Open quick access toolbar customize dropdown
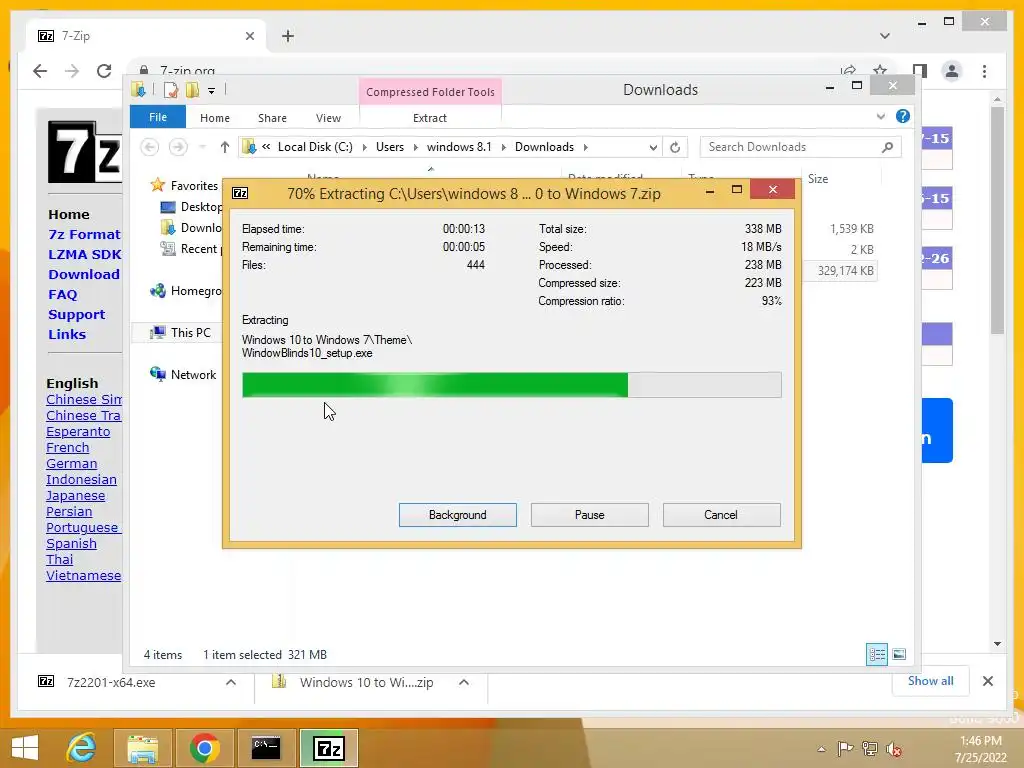Viewport: 1024px width, 768px height. point(212,91)
